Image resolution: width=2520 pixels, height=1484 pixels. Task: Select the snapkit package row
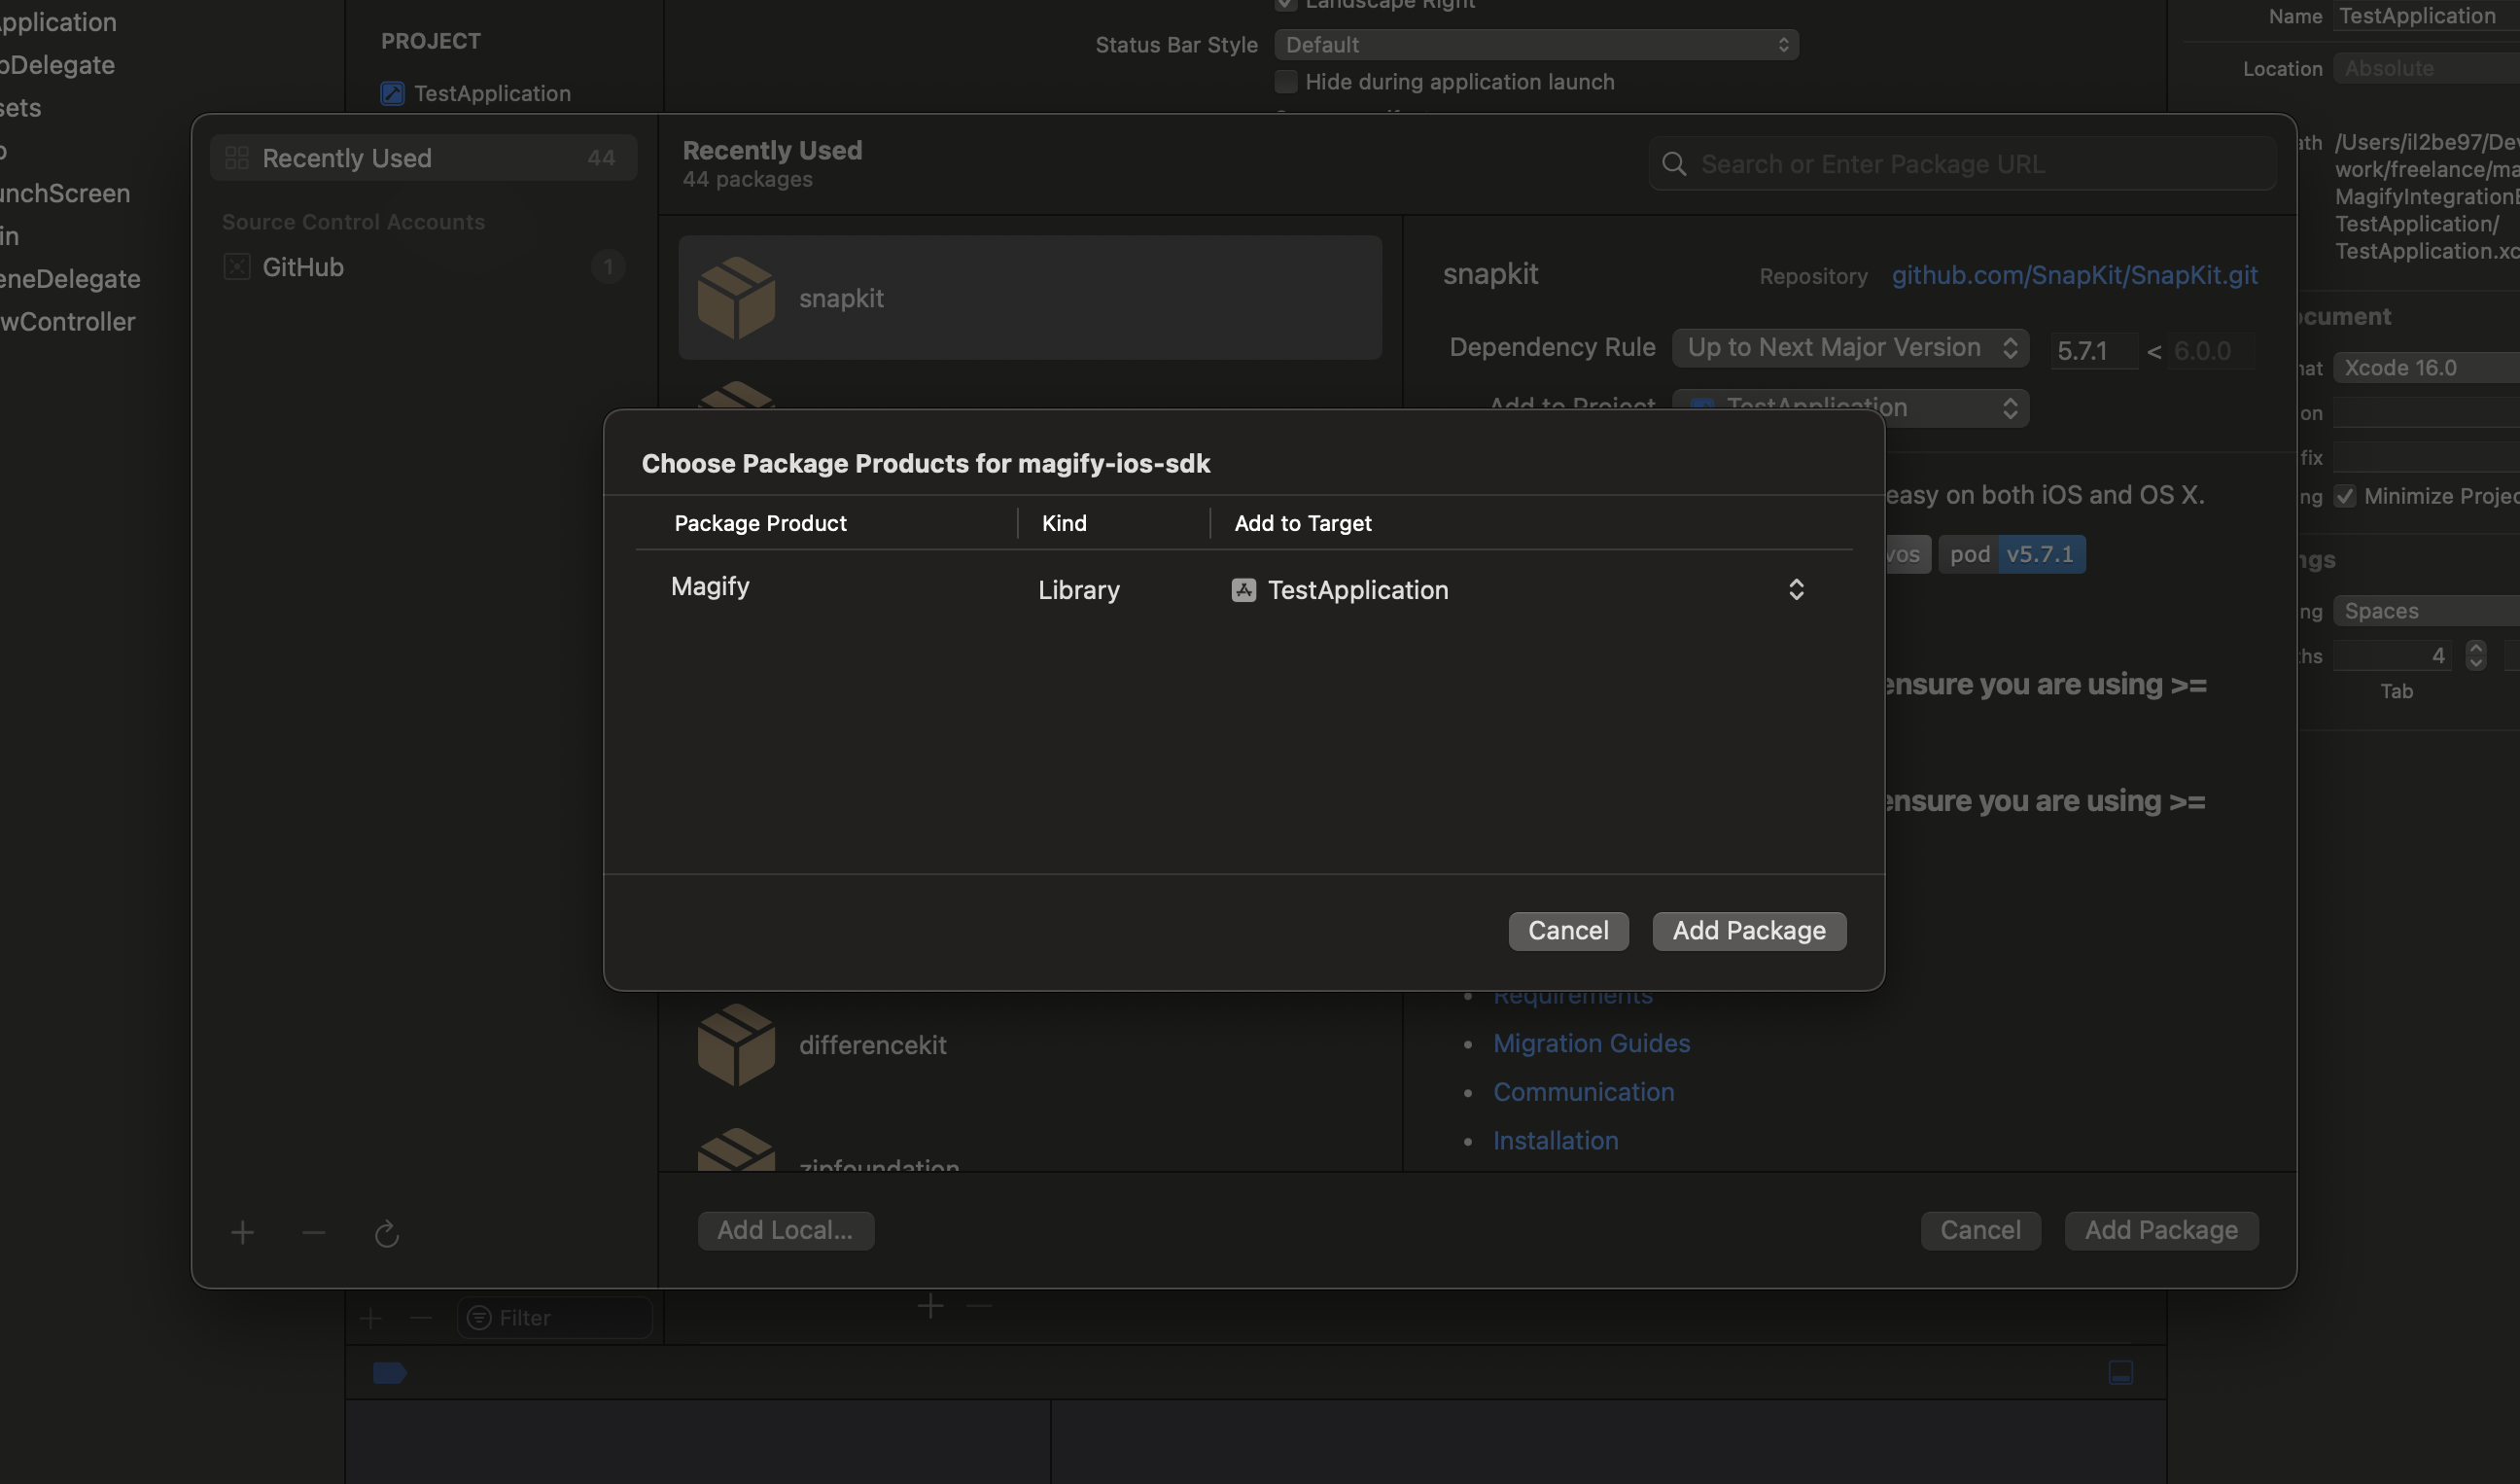click(x=1030, y=298)
